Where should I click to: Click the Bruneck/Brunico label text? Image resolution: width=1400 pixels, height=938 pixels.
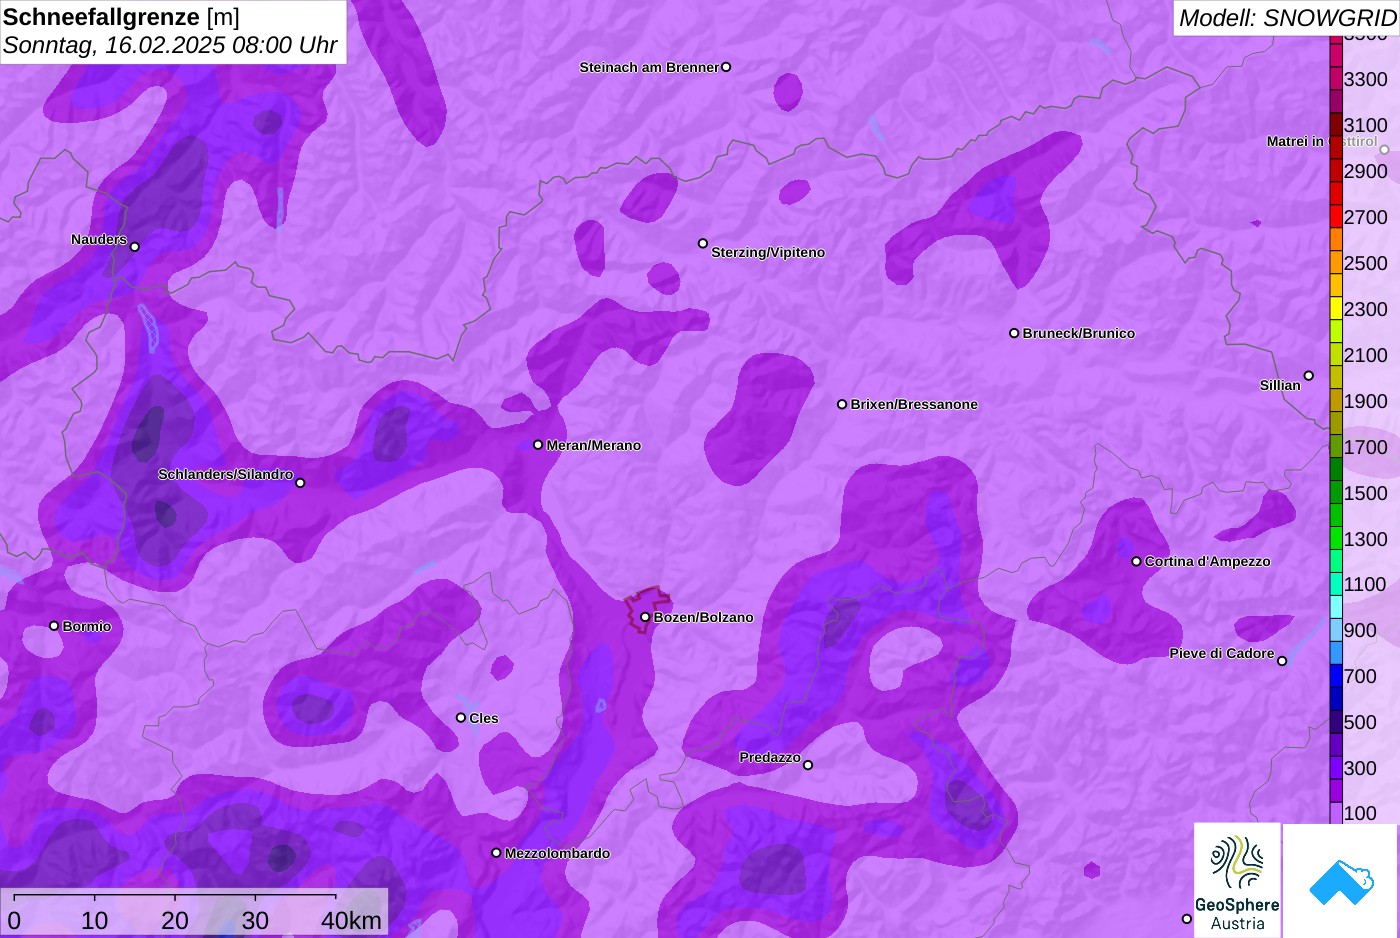[1079, 333]
